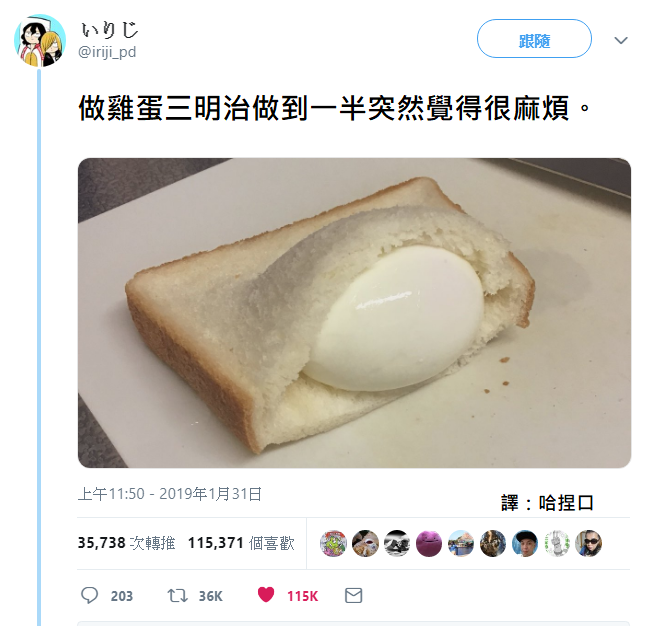The width and height of the screenshot is (660, 626).
Task: Click the reply speech bubble icon
Action: pyautogui.click(x=89, y=596)
